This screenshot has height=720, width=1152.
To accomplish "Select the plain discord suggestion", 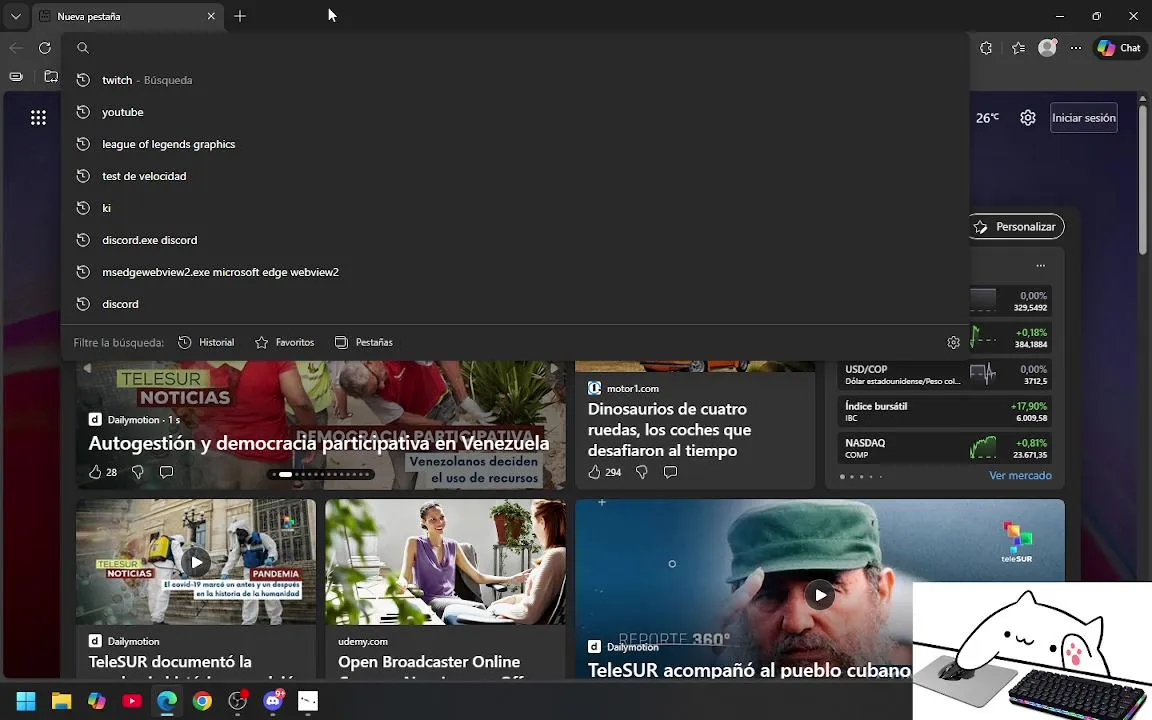I will pos(514,303).
